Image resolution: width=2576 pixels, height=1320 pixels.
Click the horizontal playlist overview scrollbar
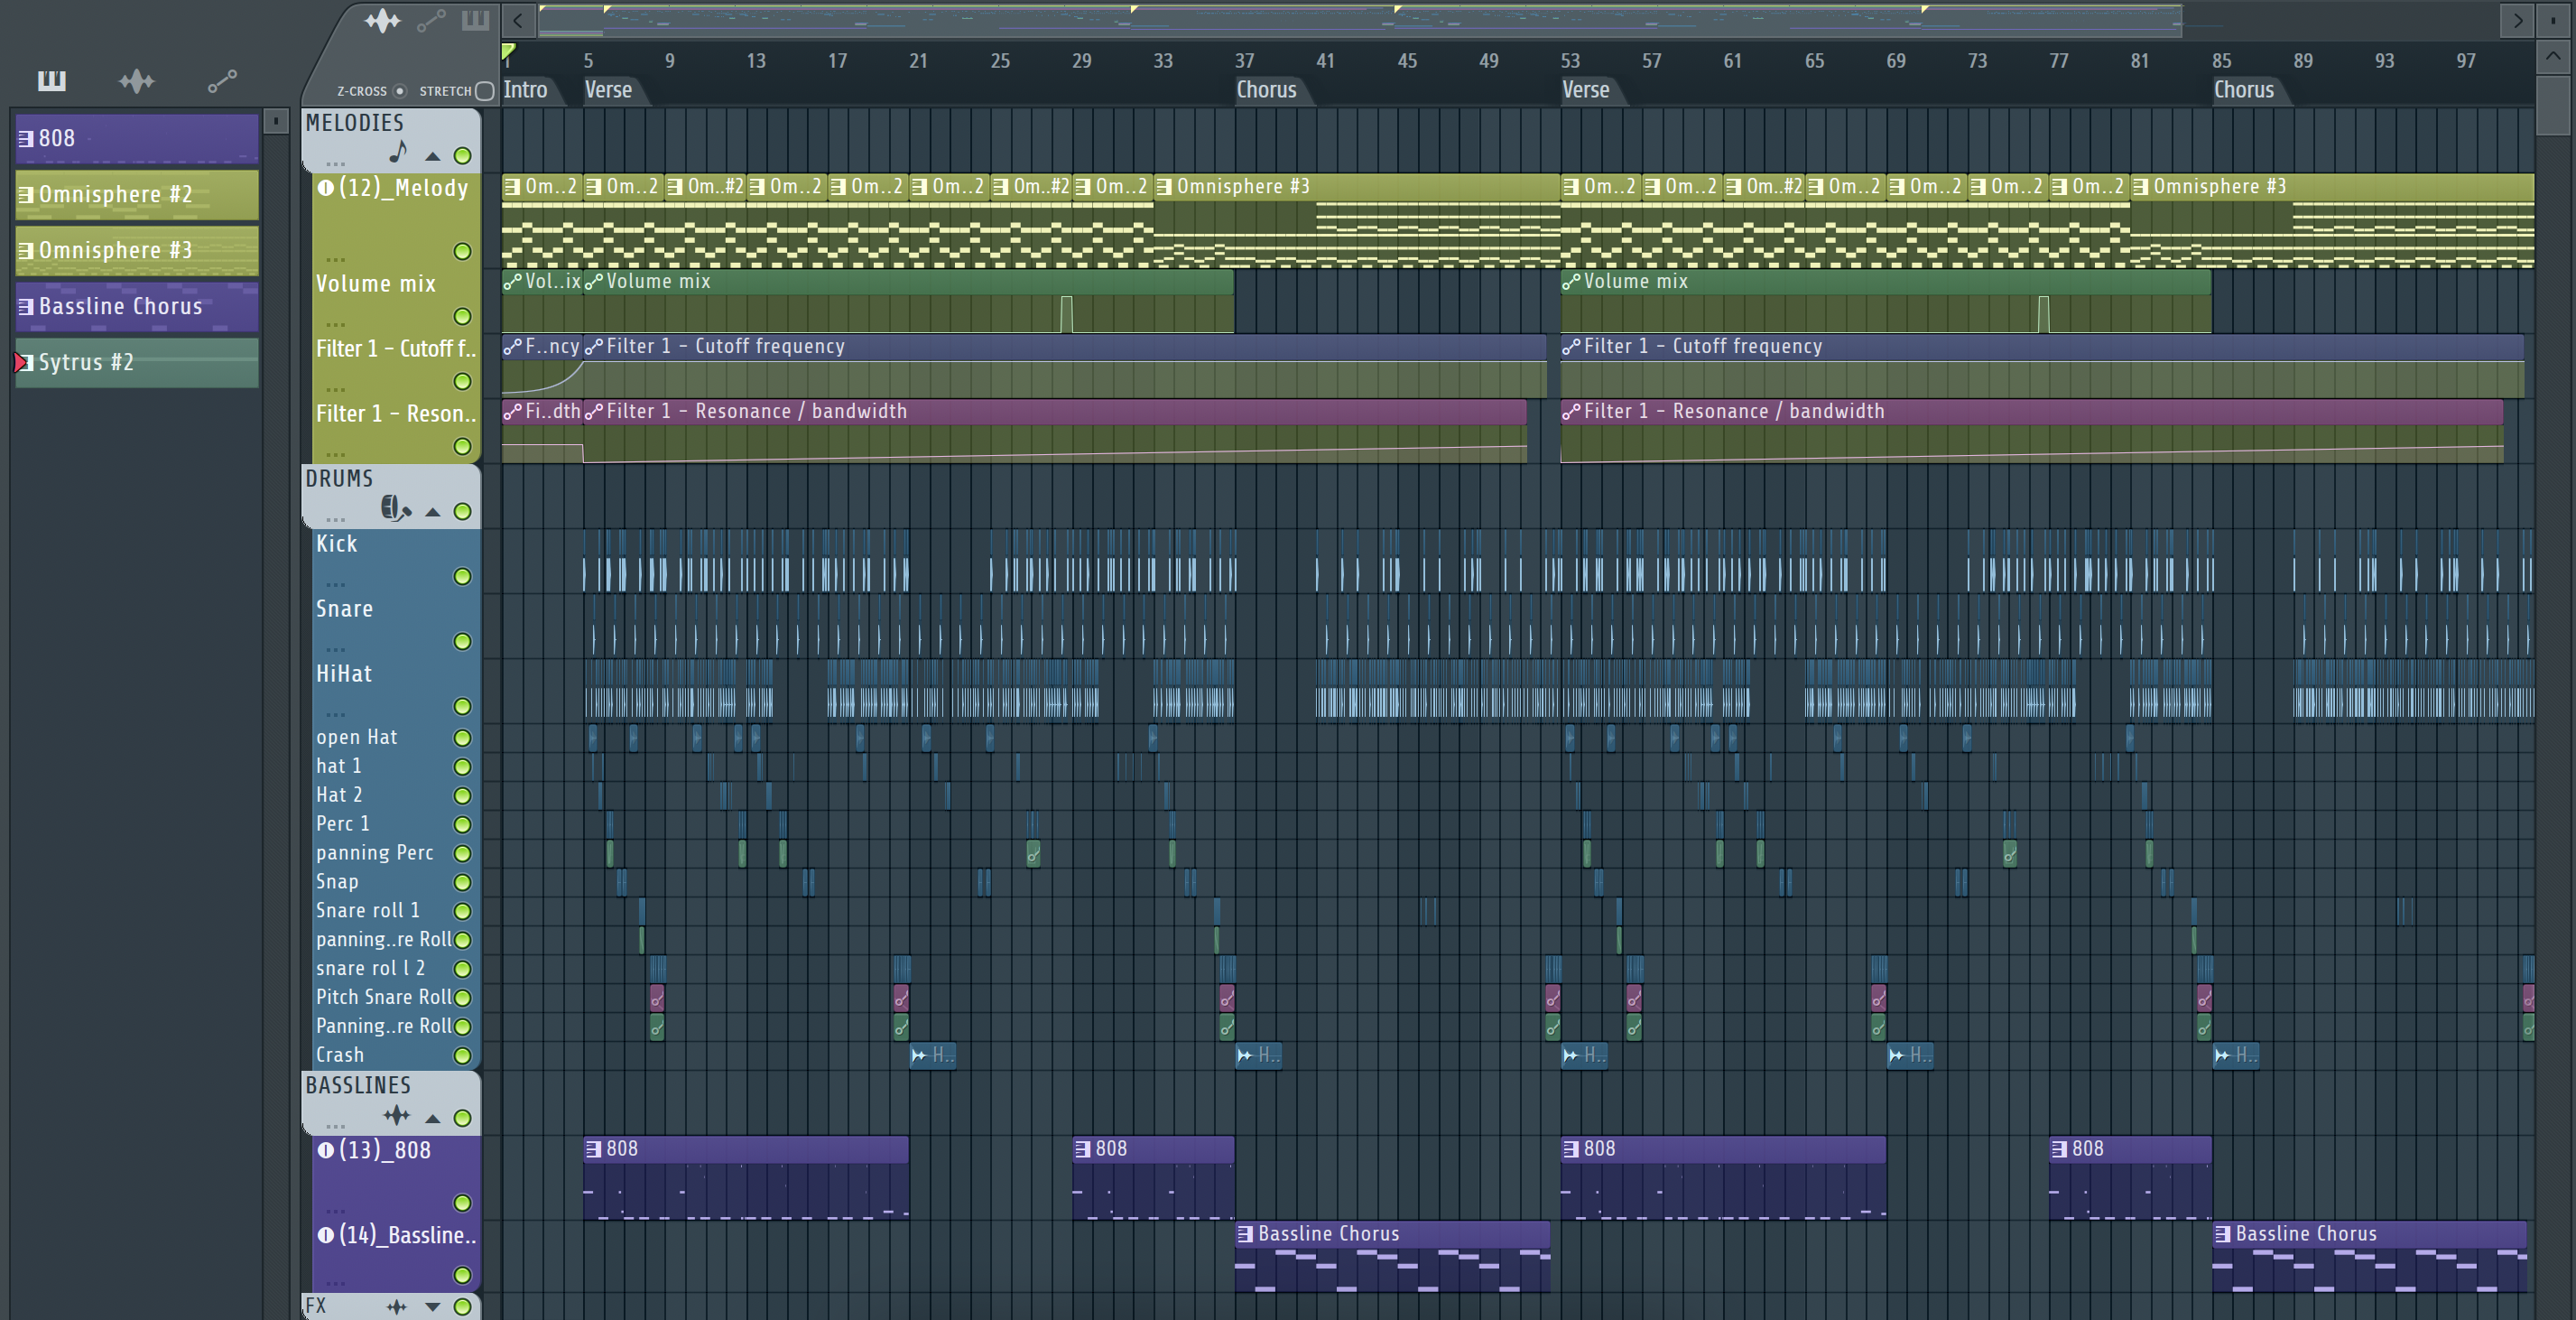pyautogui.click(x=1360, y=20)
